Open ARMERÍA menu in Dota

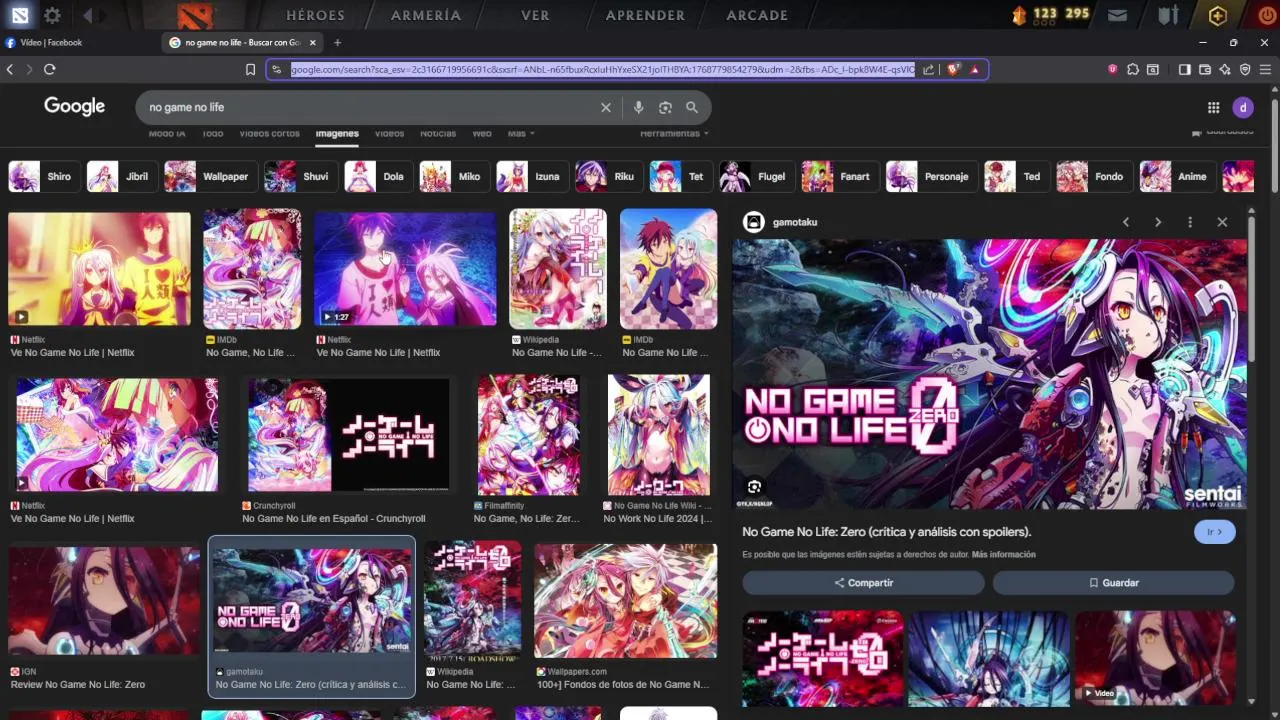[426, 15]
